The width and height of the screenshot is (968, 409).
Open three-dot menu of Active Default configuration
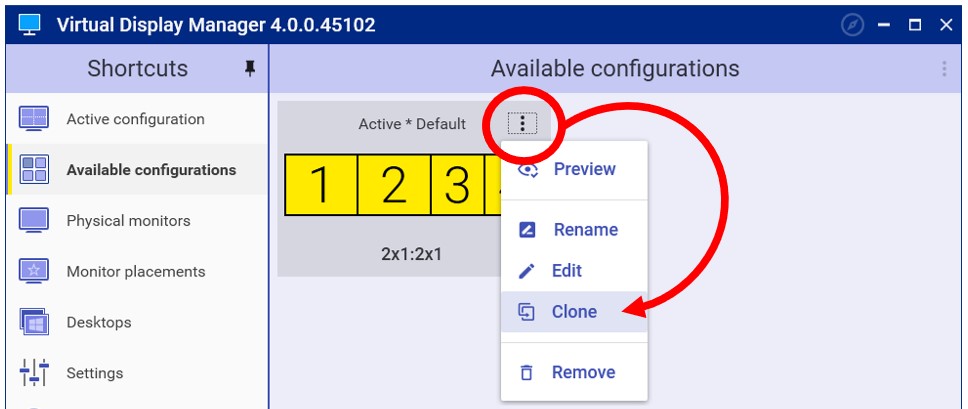click(x=522, y=124)
